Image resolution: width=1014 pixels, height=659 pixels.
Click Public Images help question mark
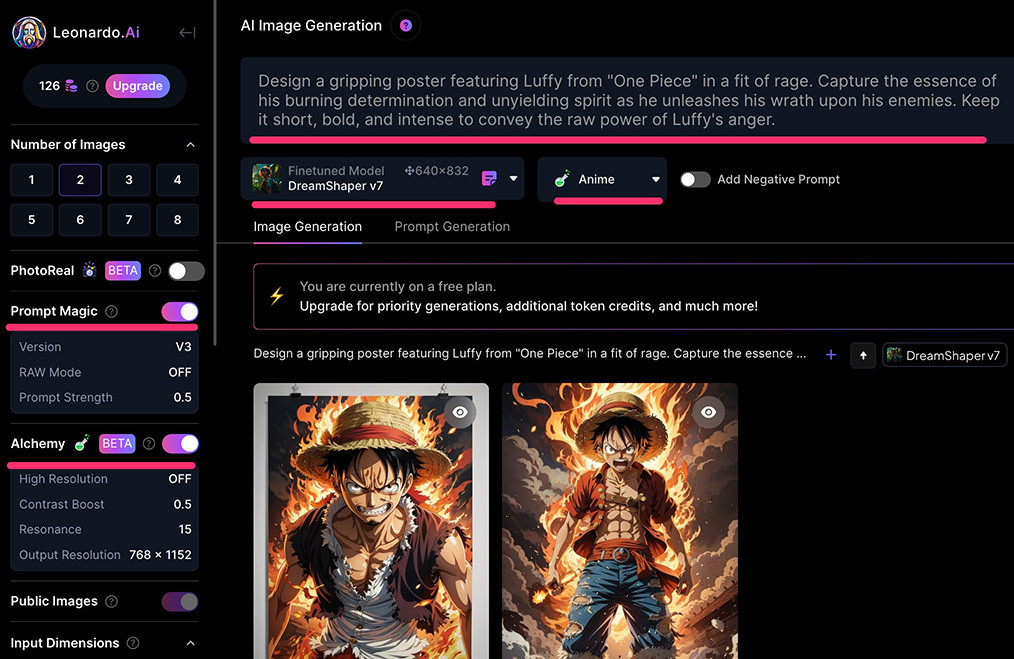(x=111, y=601)
